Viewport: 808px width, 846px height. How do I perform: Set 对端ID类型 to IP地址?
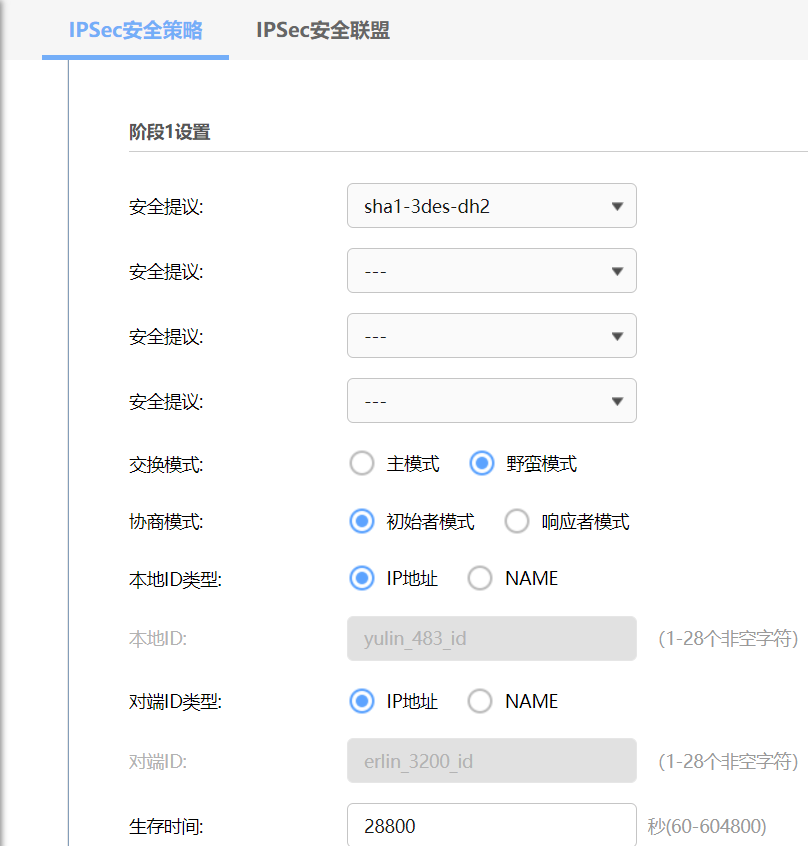click(361, 701)
